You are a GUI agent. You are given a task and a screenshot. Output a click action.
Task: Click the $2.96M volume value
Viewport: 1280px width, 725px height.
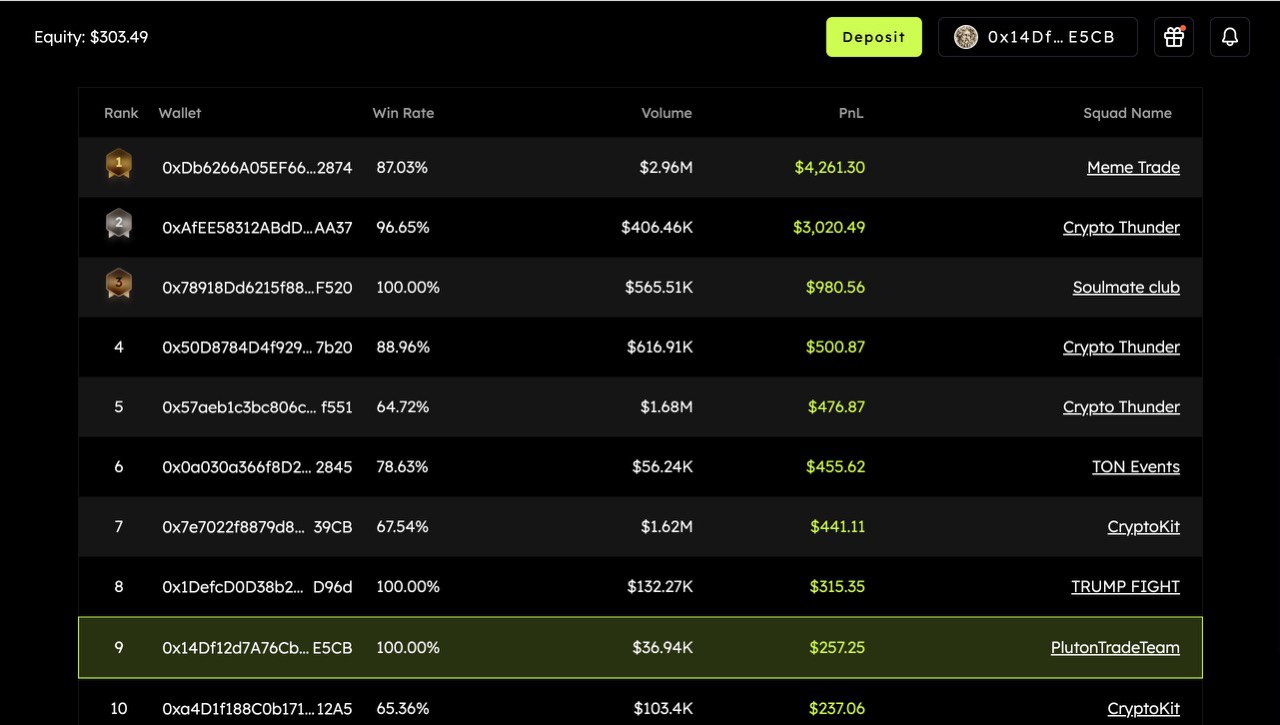(x=666, y=168)
